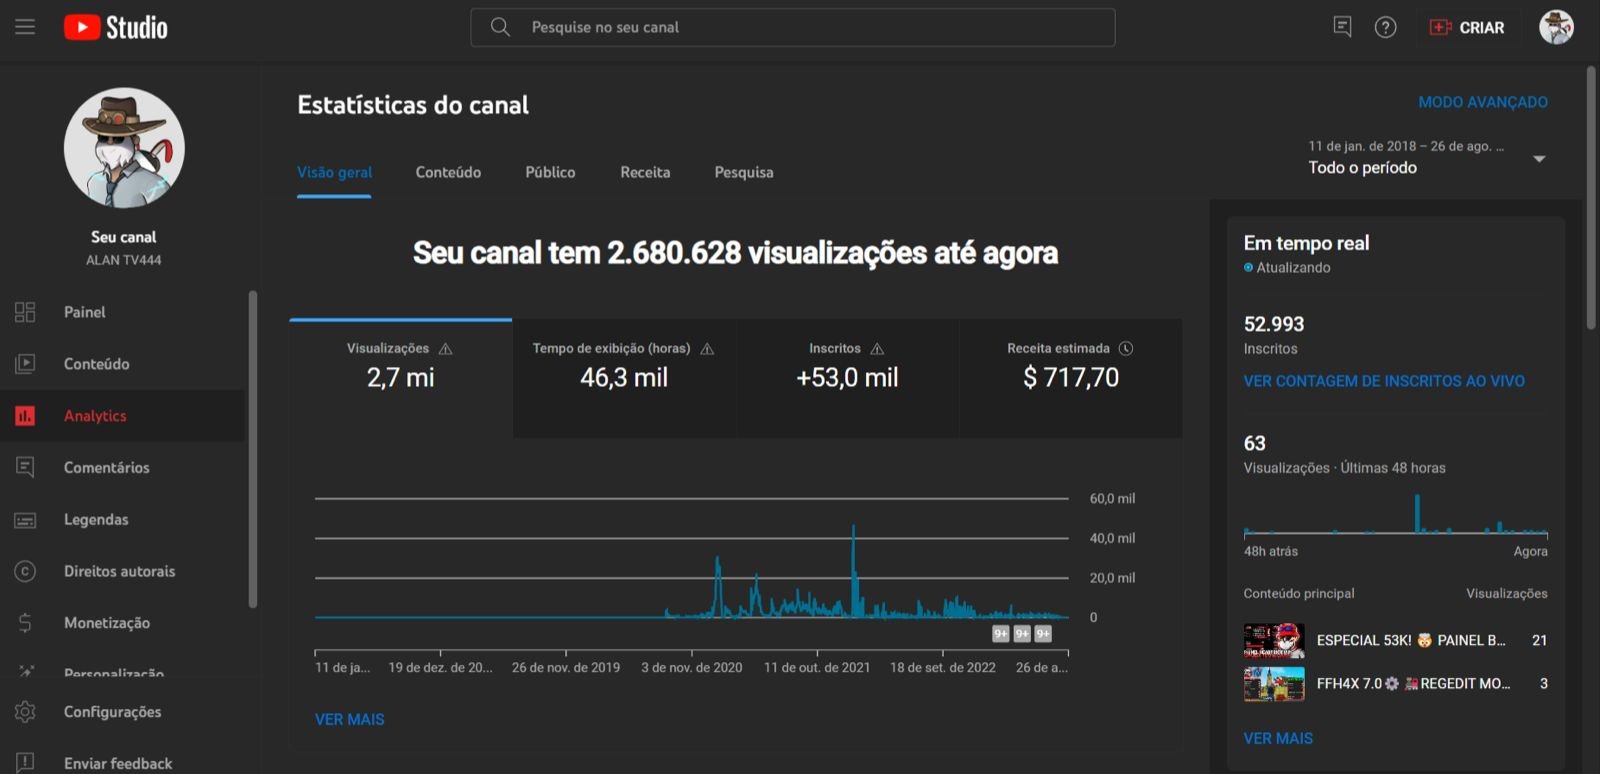Image resolution: width=1600 pixels, height=774 pixels.
Task: Click the ALAN TV444 channel name
Action: 124,260
